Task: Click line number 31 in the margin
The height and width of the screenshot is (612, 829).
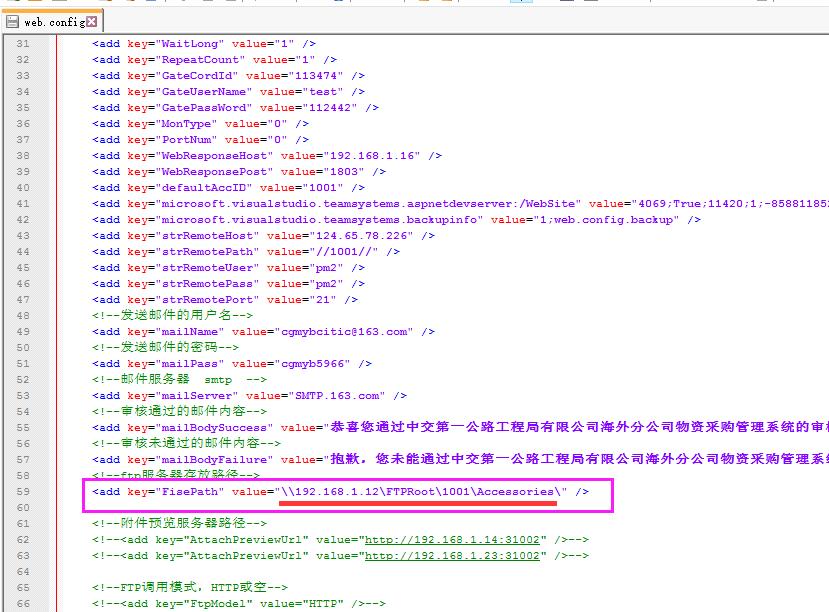Action: [22, 44]
